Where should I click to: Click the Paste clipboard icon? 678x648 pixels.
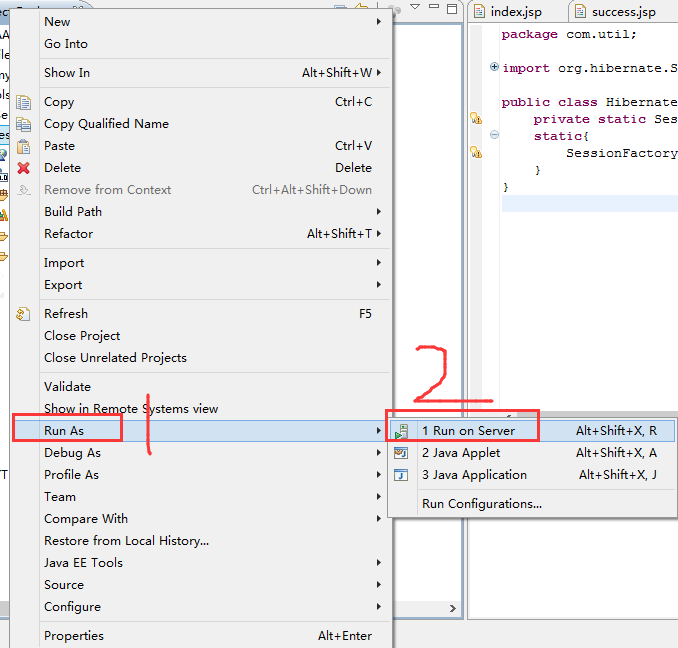(x=23, y=147)
